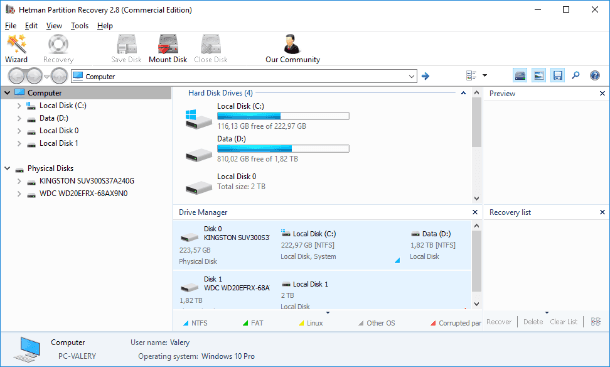Image resolution: width=610 pixels, height=367 pixels.
Task: Click the Other OS legend entry
Action: pos(377,323)
